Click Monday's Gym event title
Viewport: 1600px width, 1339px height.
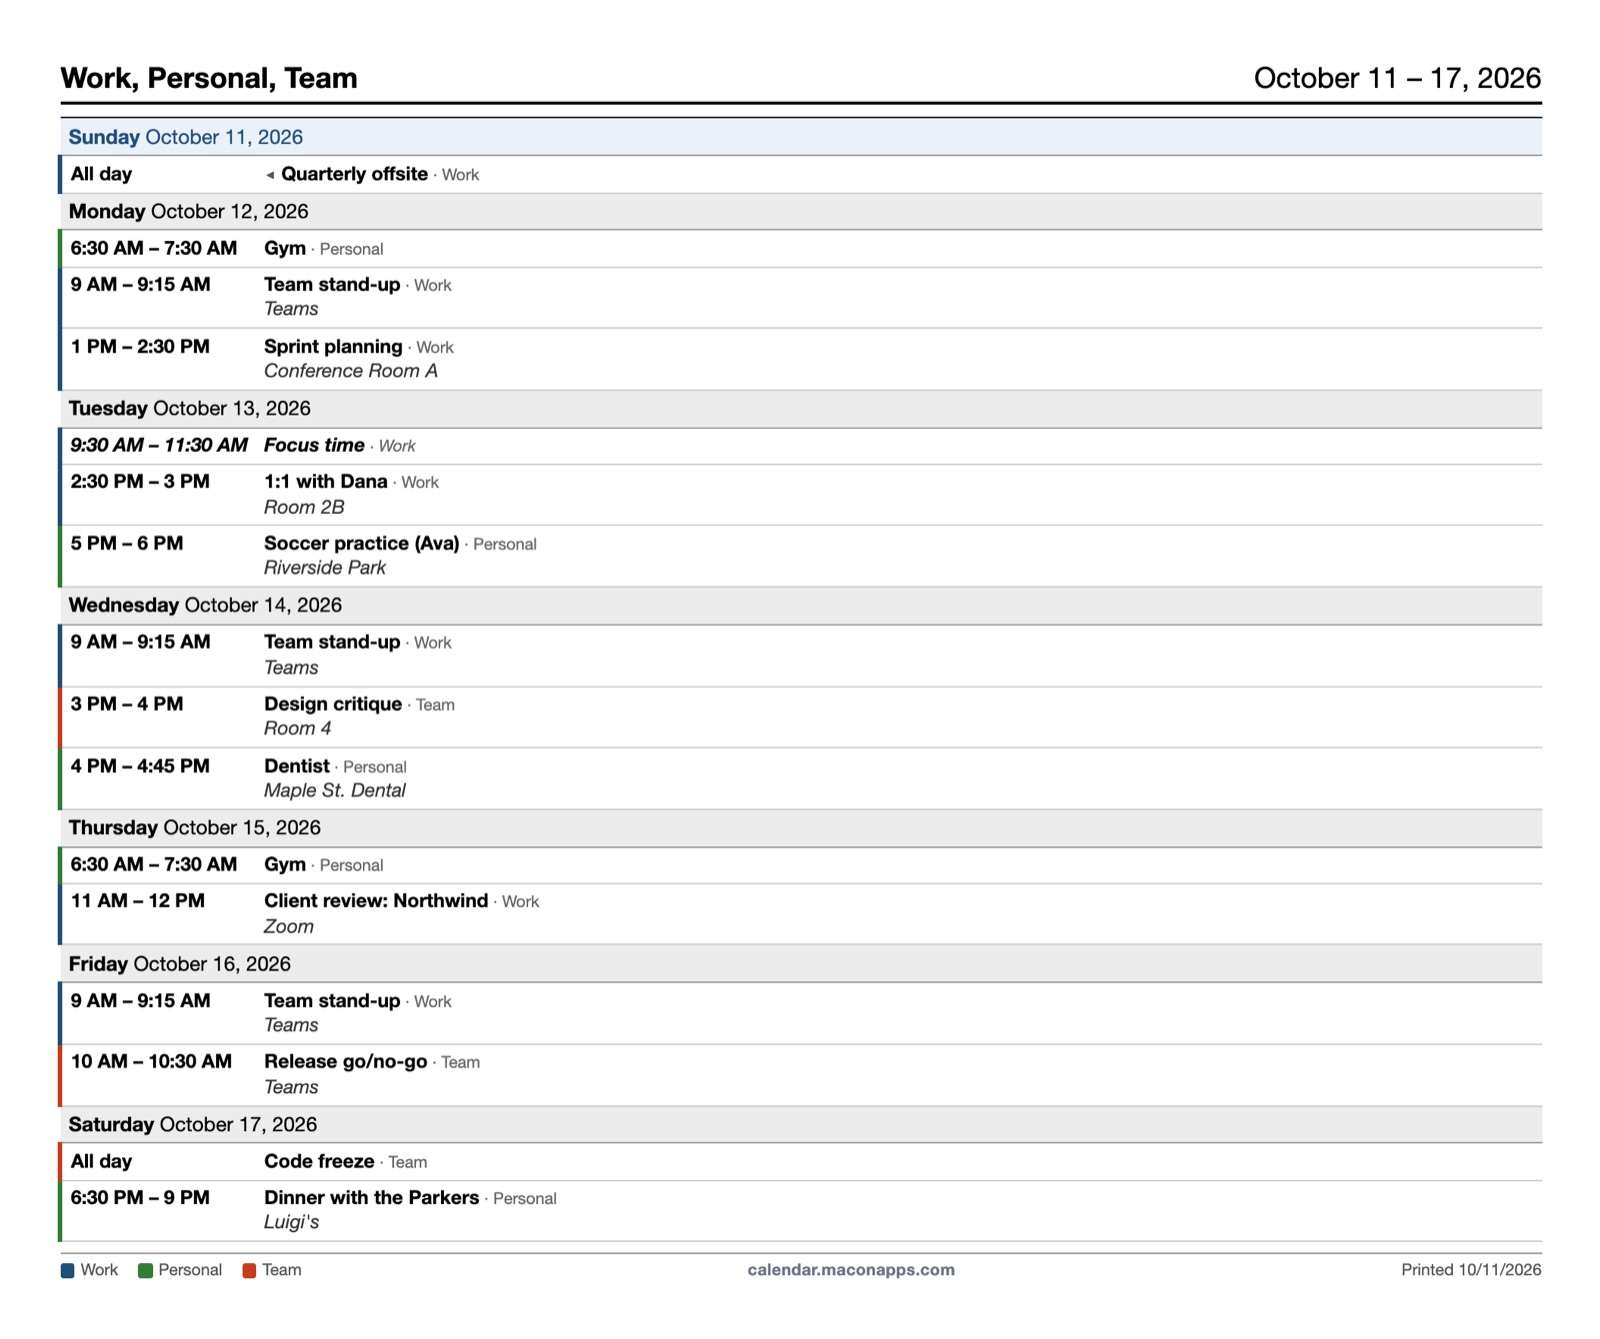(x=285, y=248)
